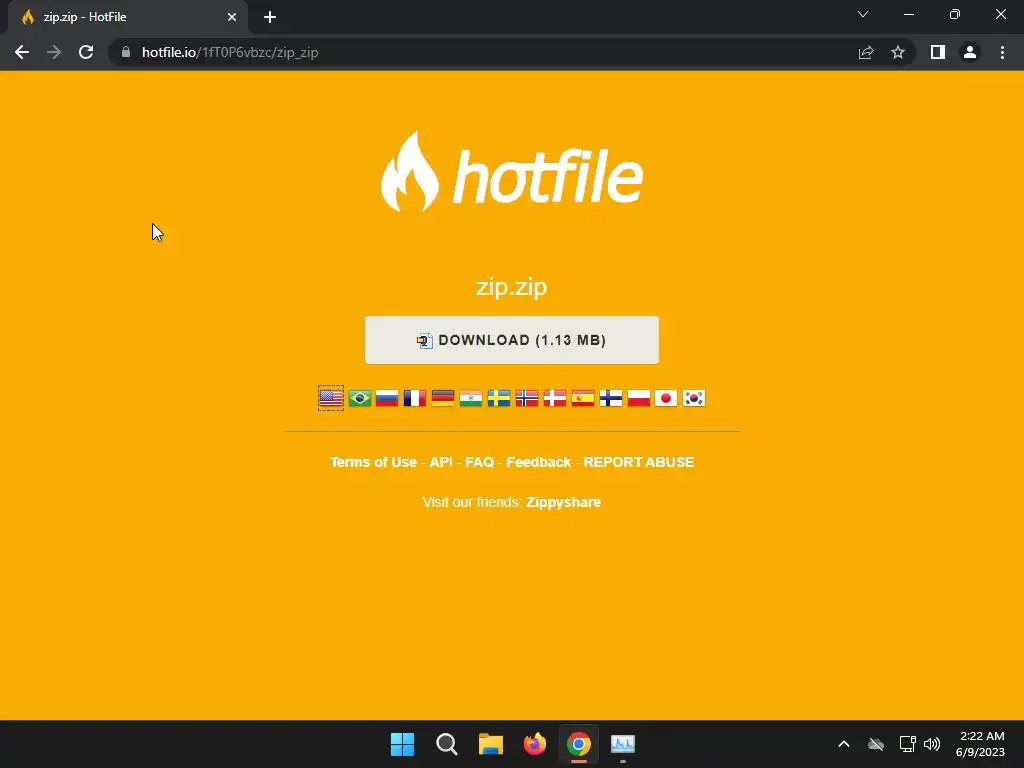Image resolution: width=1024 pixels, height=768 pixels.
Task: Open a new browser tab
Action: (x=270, y=17)
